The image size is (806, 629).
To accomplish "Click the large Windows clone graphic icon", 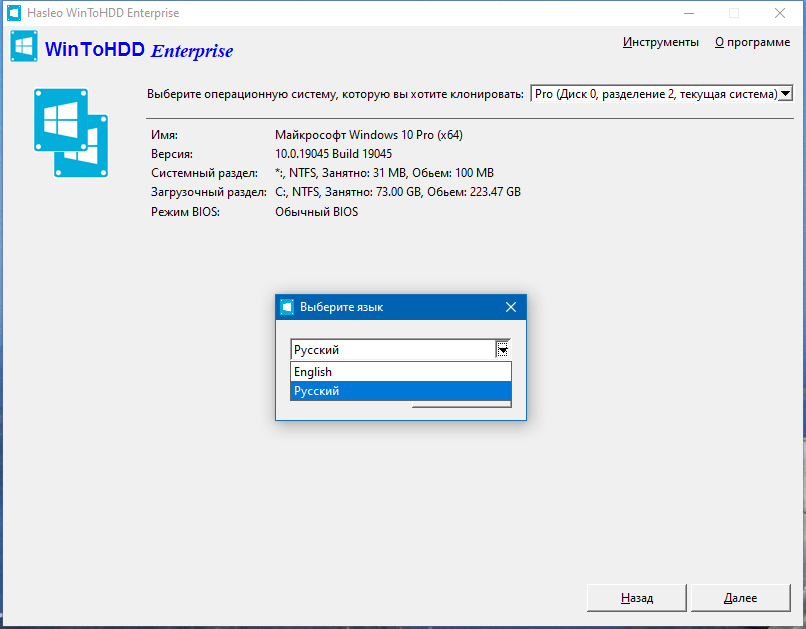I will point(70,131).
